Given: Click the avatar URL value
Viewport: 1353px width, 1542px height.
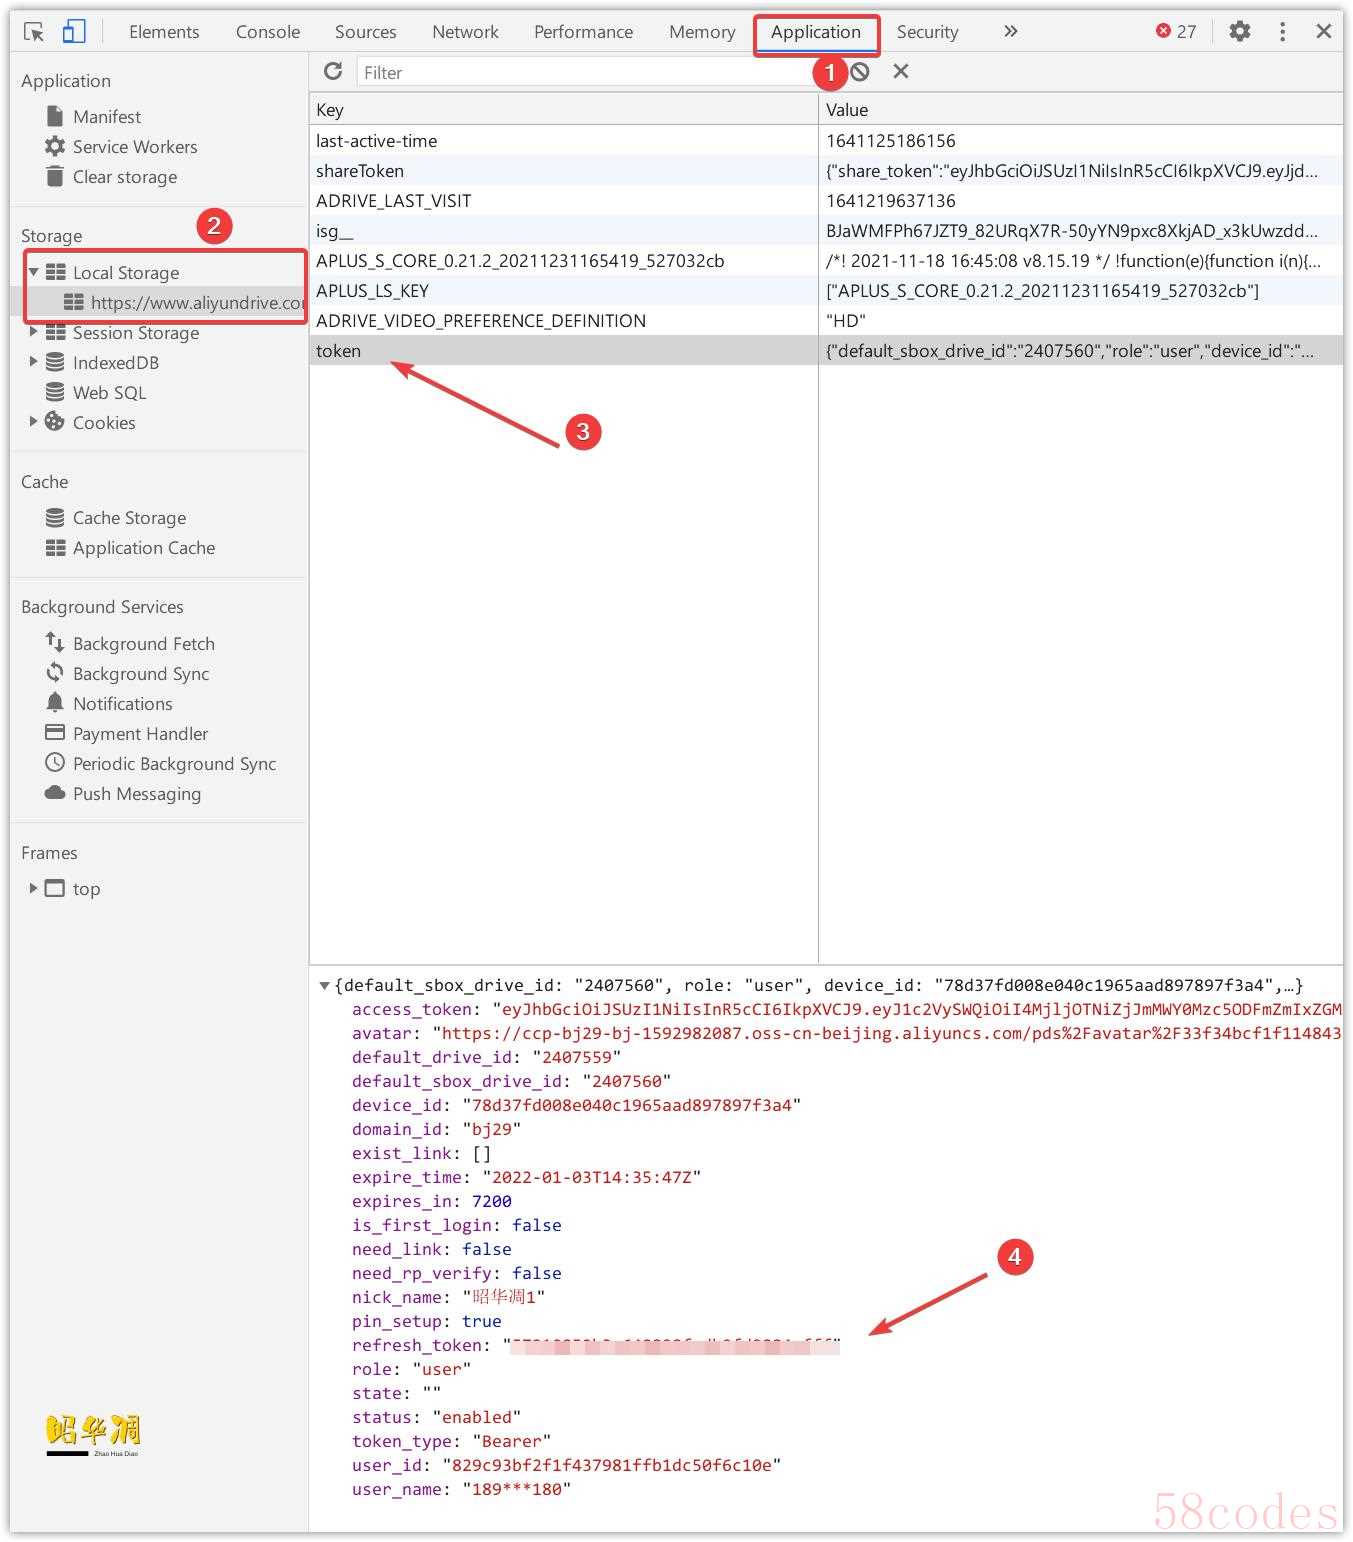Looking at the screenshot, I should pyautogui.click(x=891, y=1033).
